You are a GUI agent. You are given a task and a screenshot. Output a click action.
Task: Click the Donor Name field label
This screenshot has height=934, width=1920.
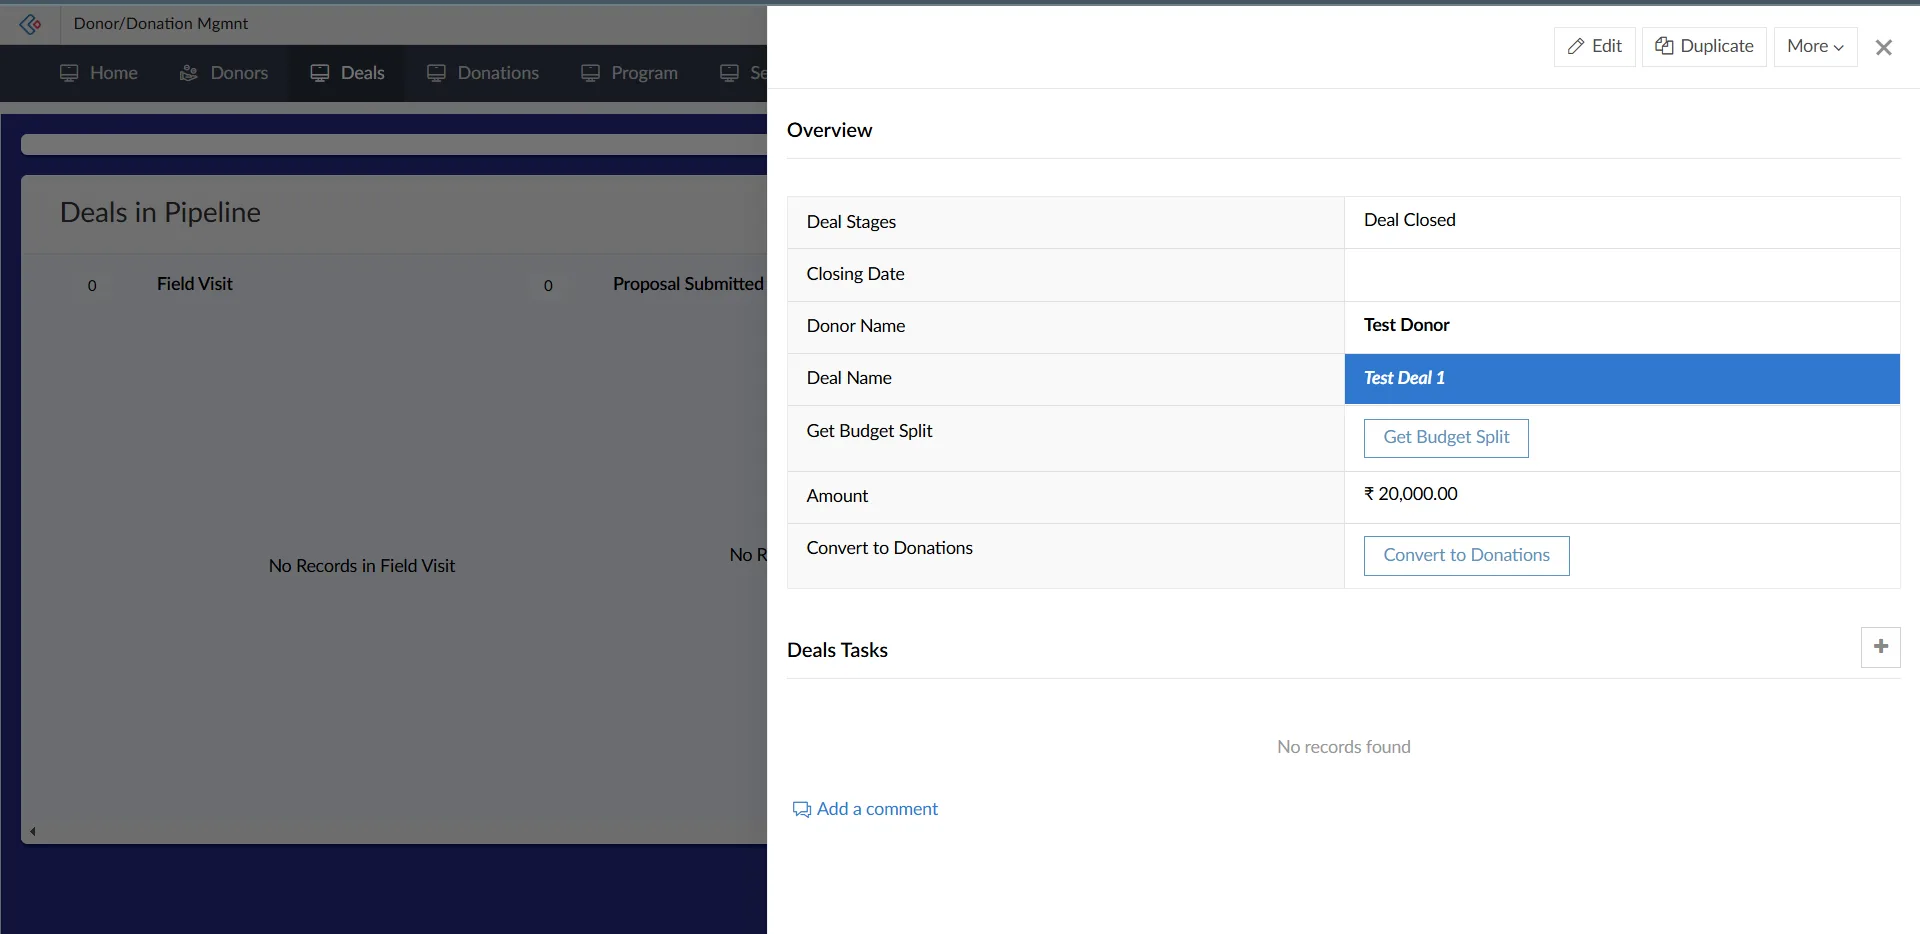[x=856, y=326]
